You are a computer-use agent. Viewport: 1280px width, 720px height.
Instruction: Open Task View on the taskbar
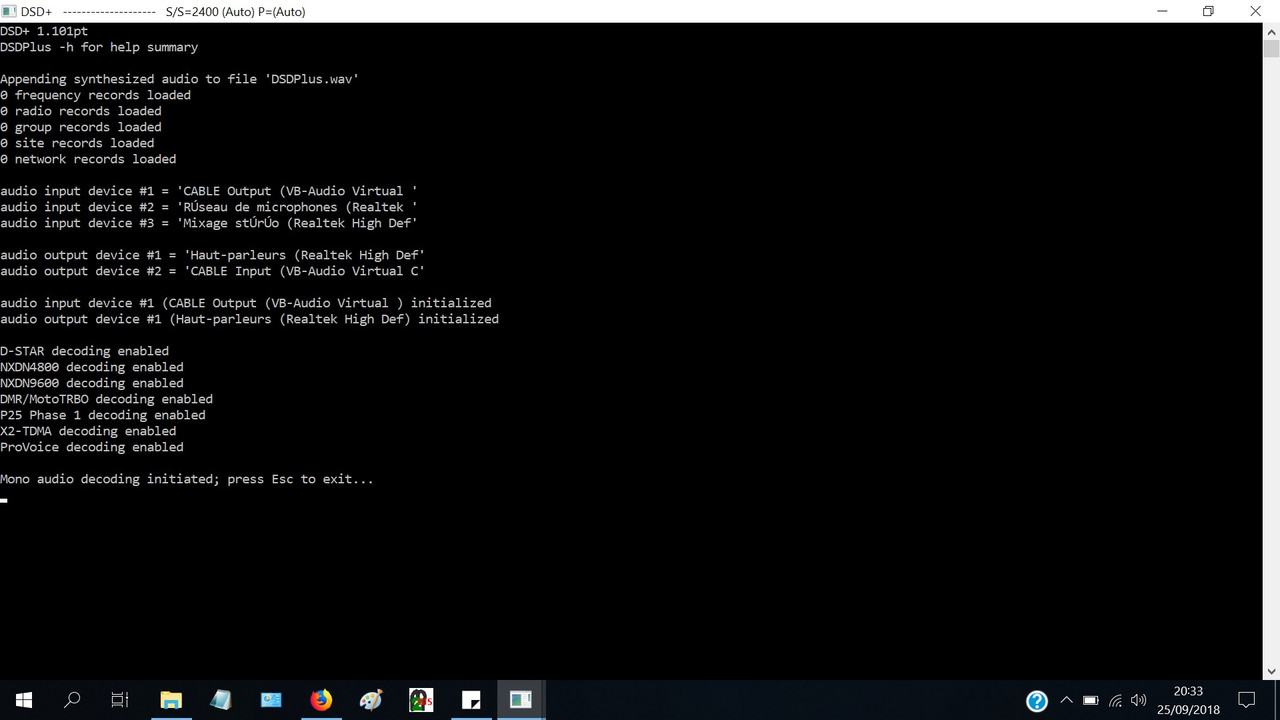[120, 700]
